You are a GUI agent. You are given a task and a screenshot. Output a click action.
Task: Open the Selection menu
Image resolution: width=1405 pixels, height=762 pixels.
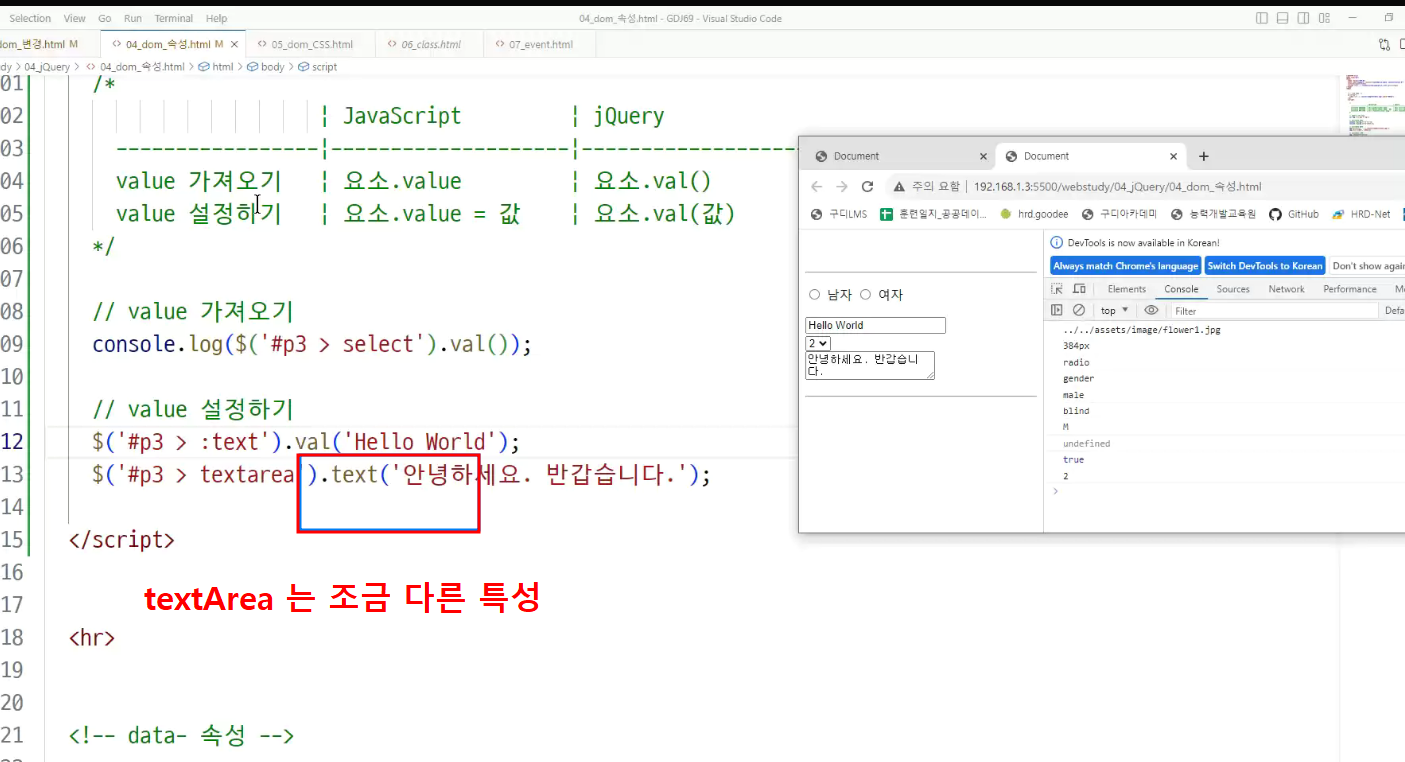click(30, 18)
